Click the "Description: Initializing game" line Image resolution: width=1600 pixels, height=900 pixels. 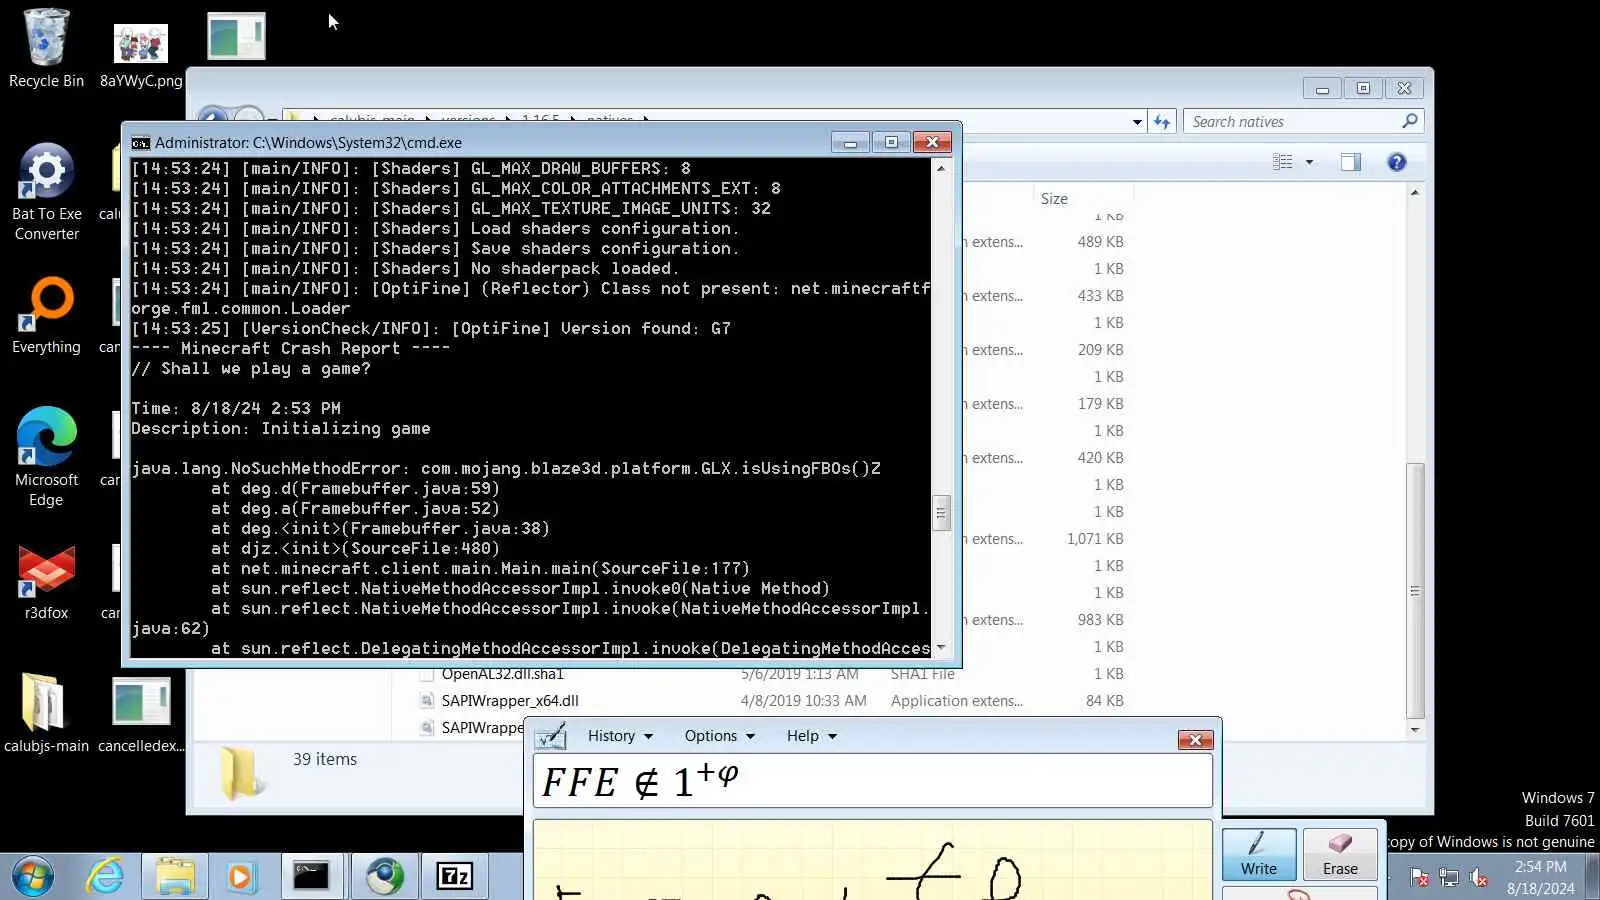click(281, 428)
